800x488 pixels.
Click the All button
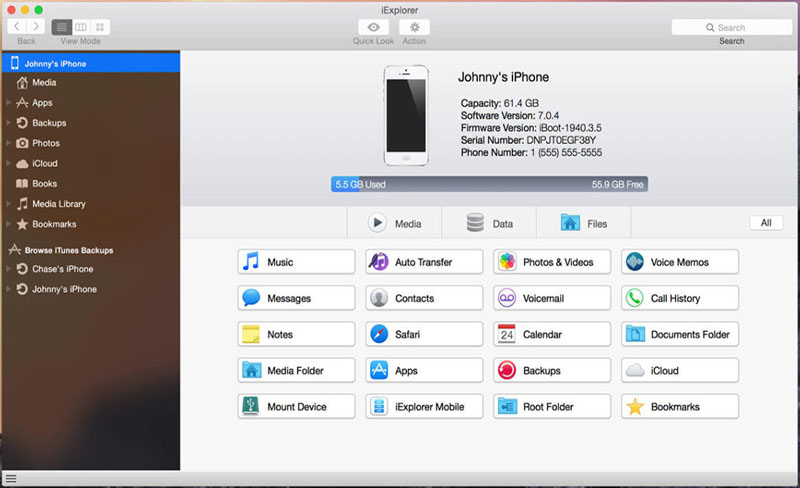[x=766, y=223]
